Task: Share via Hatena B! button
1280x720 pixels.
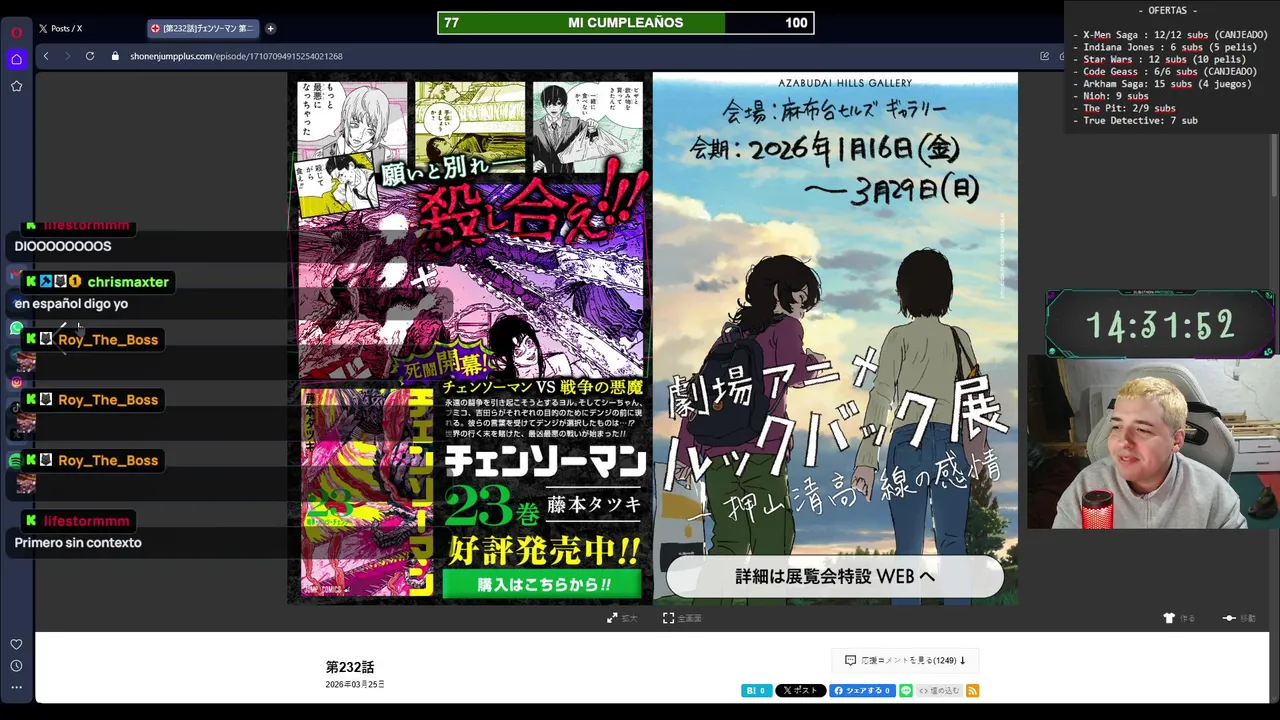Action: click(756, 691)
